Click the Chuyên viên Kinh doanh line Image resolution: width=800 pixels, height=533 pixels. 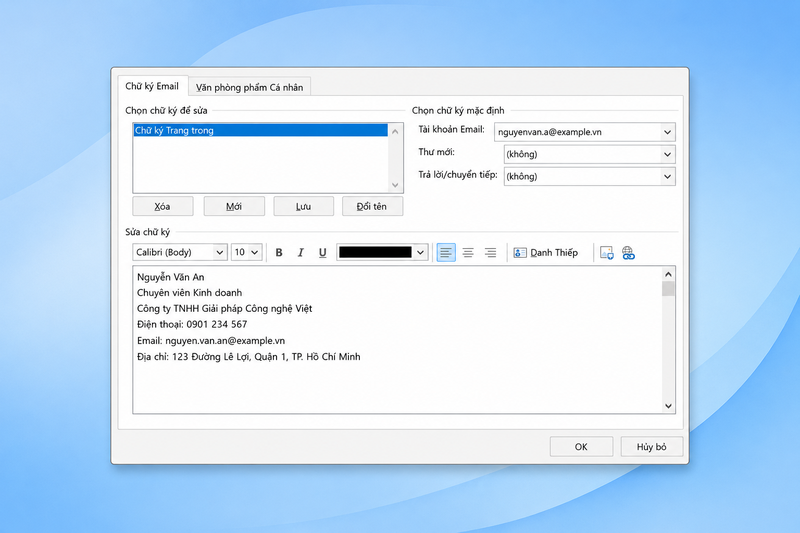pyautogui.click(x=189, y=293)
